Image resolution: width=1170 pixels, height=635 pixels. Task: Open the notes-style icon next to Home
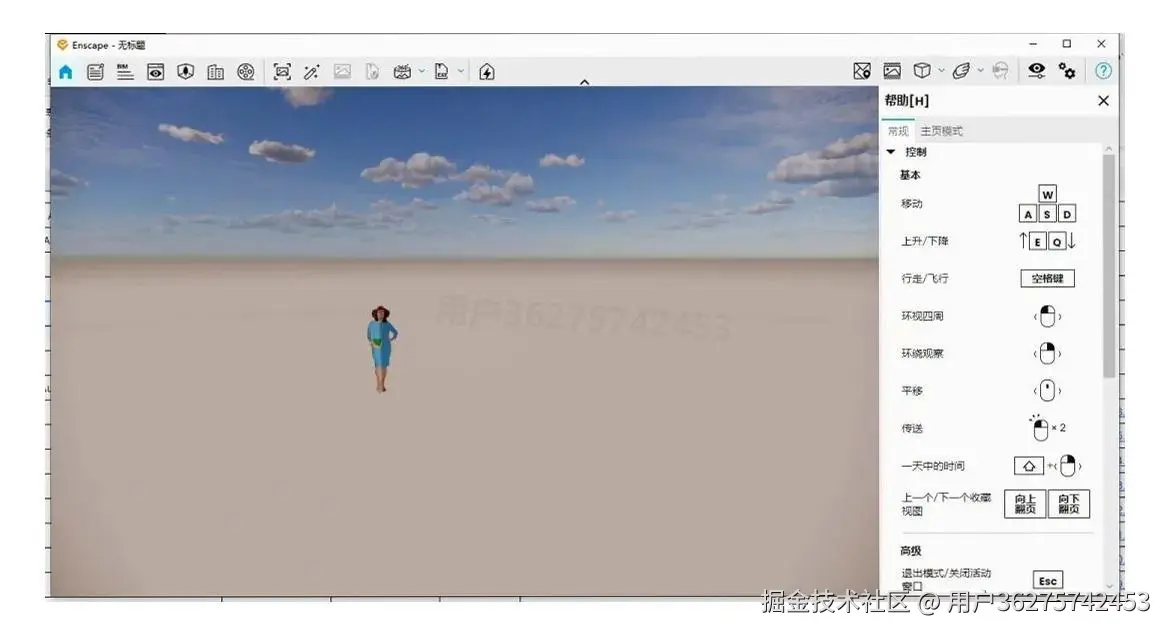pyautogui.click(x=96, y=72)
